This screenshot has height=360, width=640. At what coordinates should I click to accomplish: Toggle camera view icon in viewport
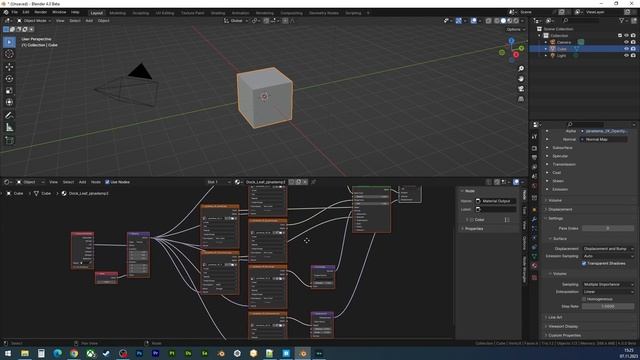click(x=521, y=89)
